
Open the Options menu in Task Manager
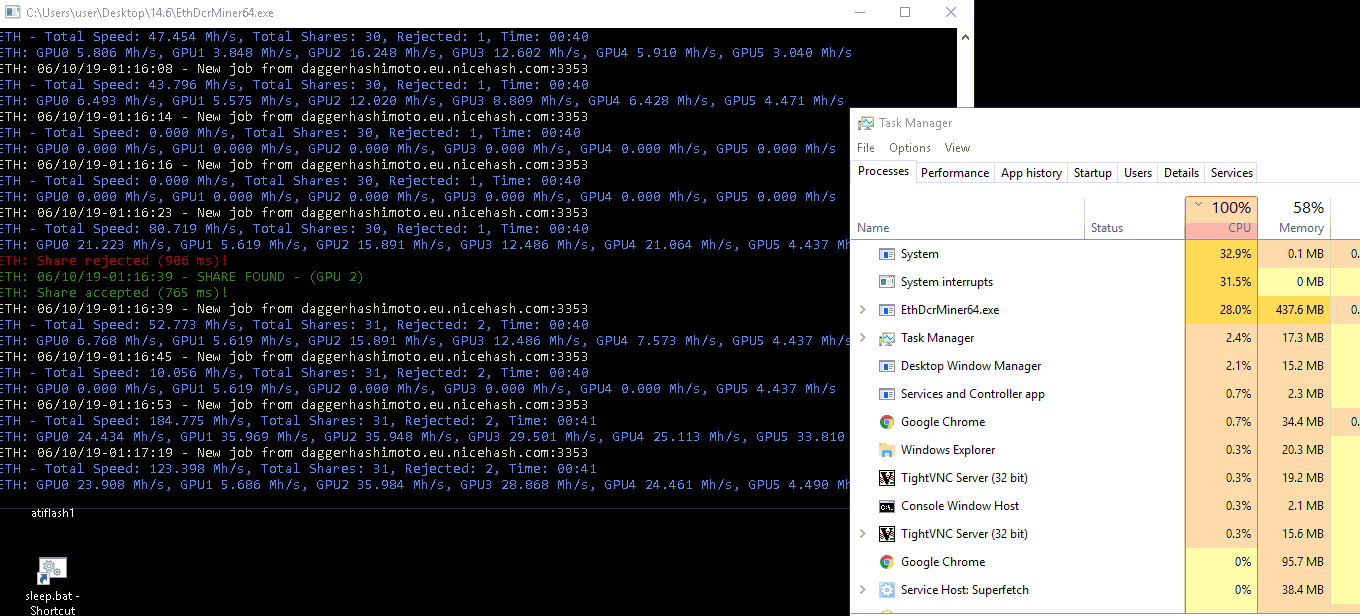click(x=910, y=147)
